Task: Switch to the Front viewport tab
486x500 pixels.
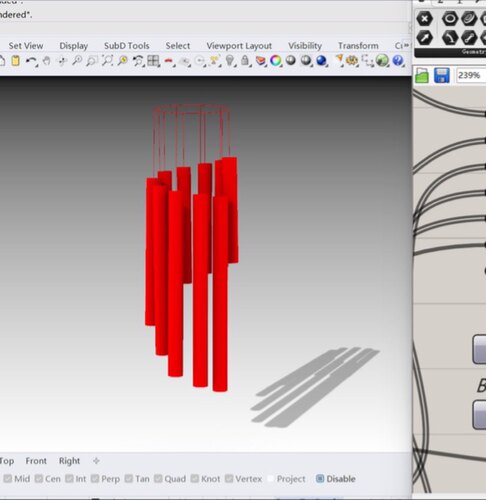Action: (36, 461)
